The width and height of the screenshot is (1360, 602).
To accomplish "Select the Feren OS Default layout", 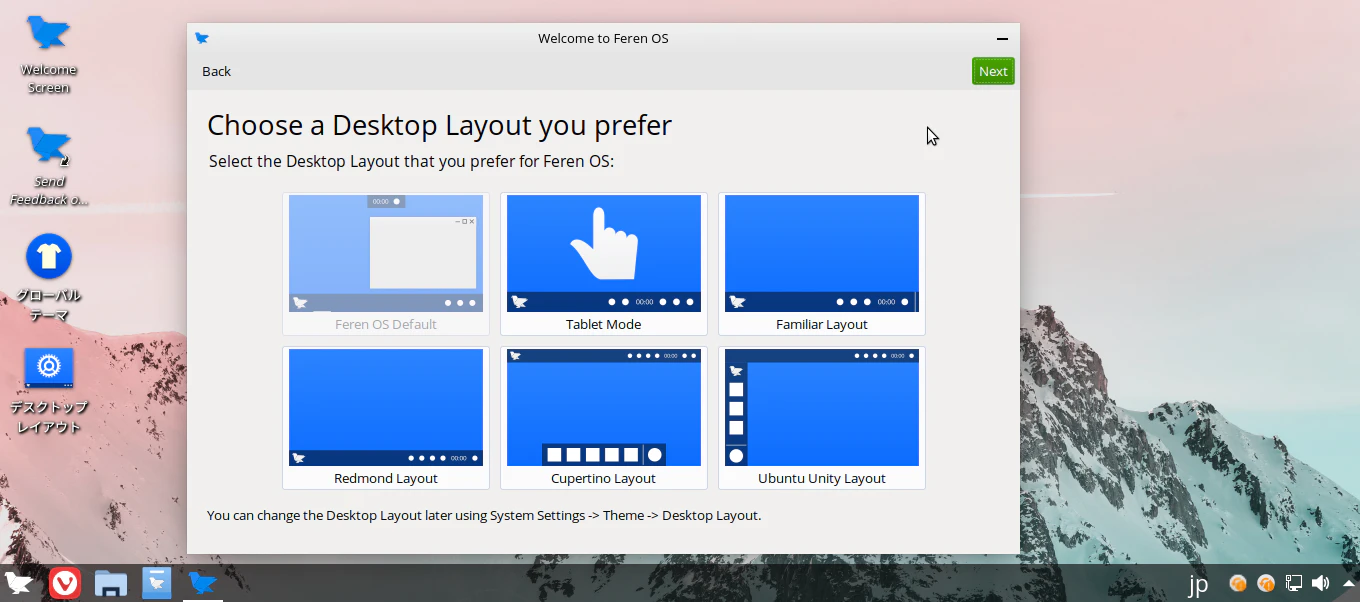I will (386, 264).
